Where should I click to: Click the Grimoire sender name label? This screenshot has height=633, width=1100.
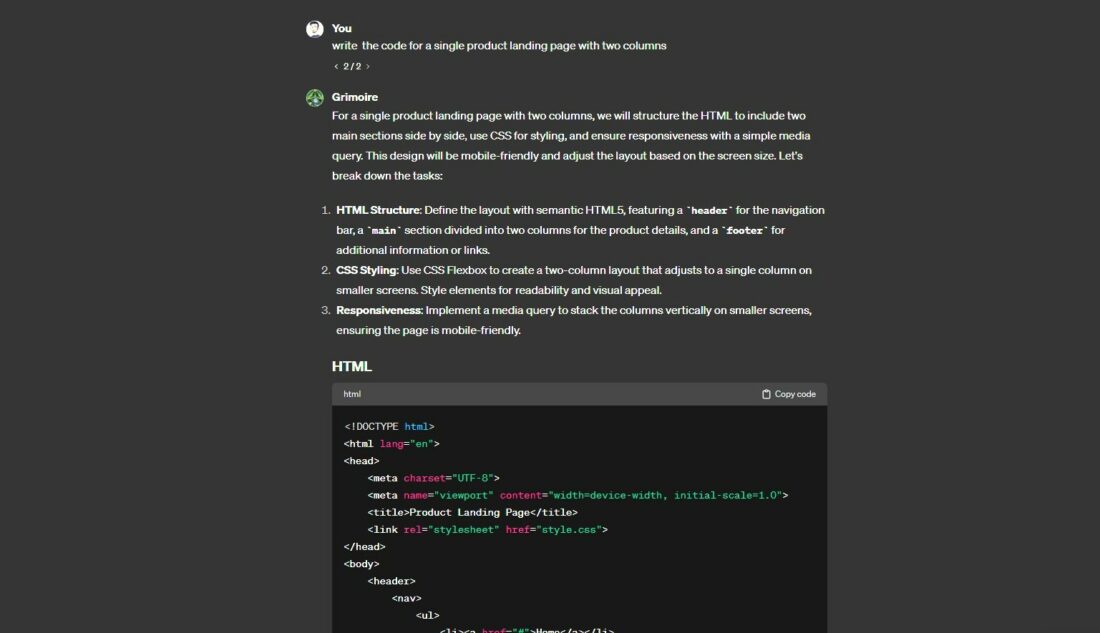pyautogui.click(x=356, y=97)
